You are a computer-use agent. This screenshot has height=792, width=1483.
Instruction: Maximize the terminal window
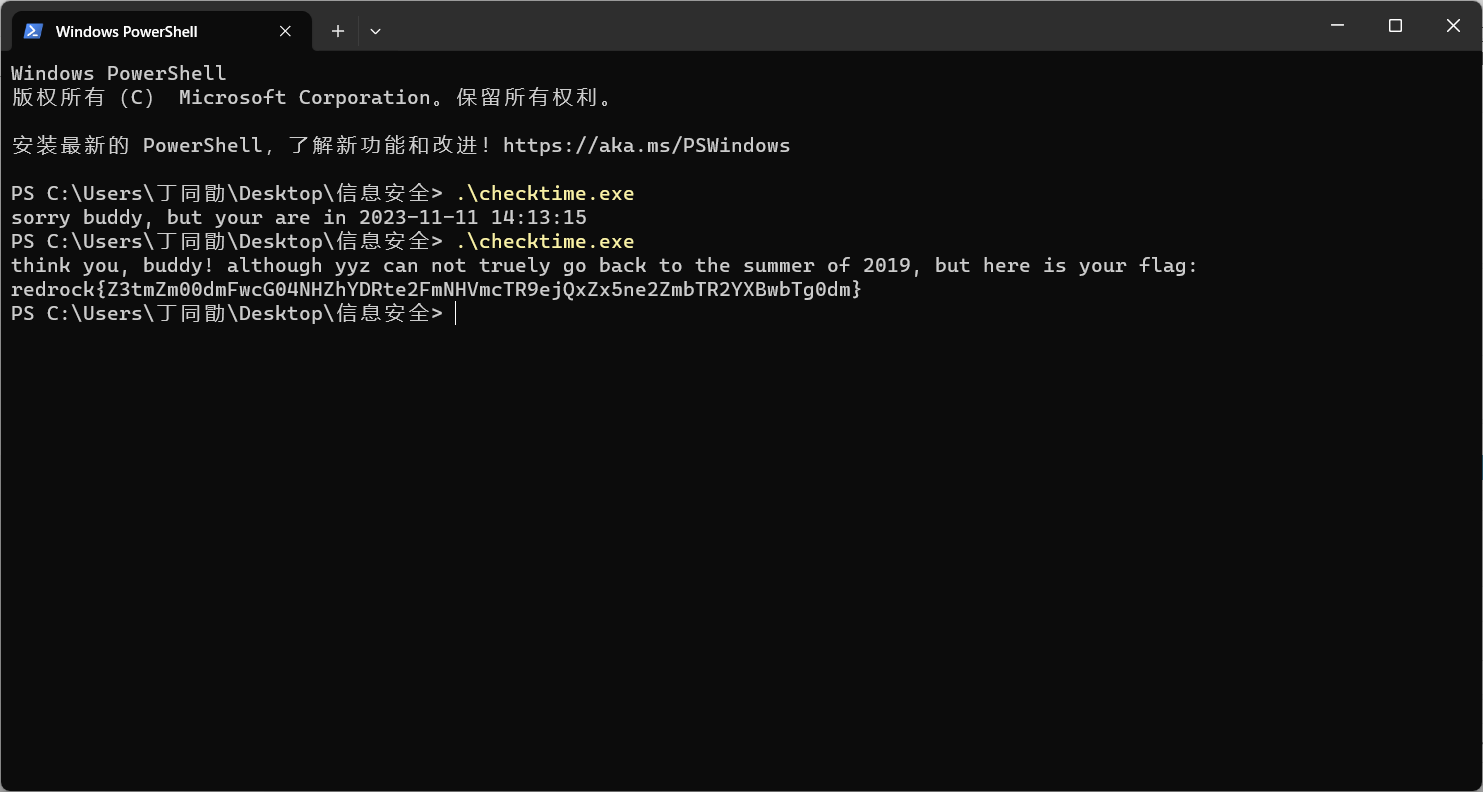(1395, 26)
